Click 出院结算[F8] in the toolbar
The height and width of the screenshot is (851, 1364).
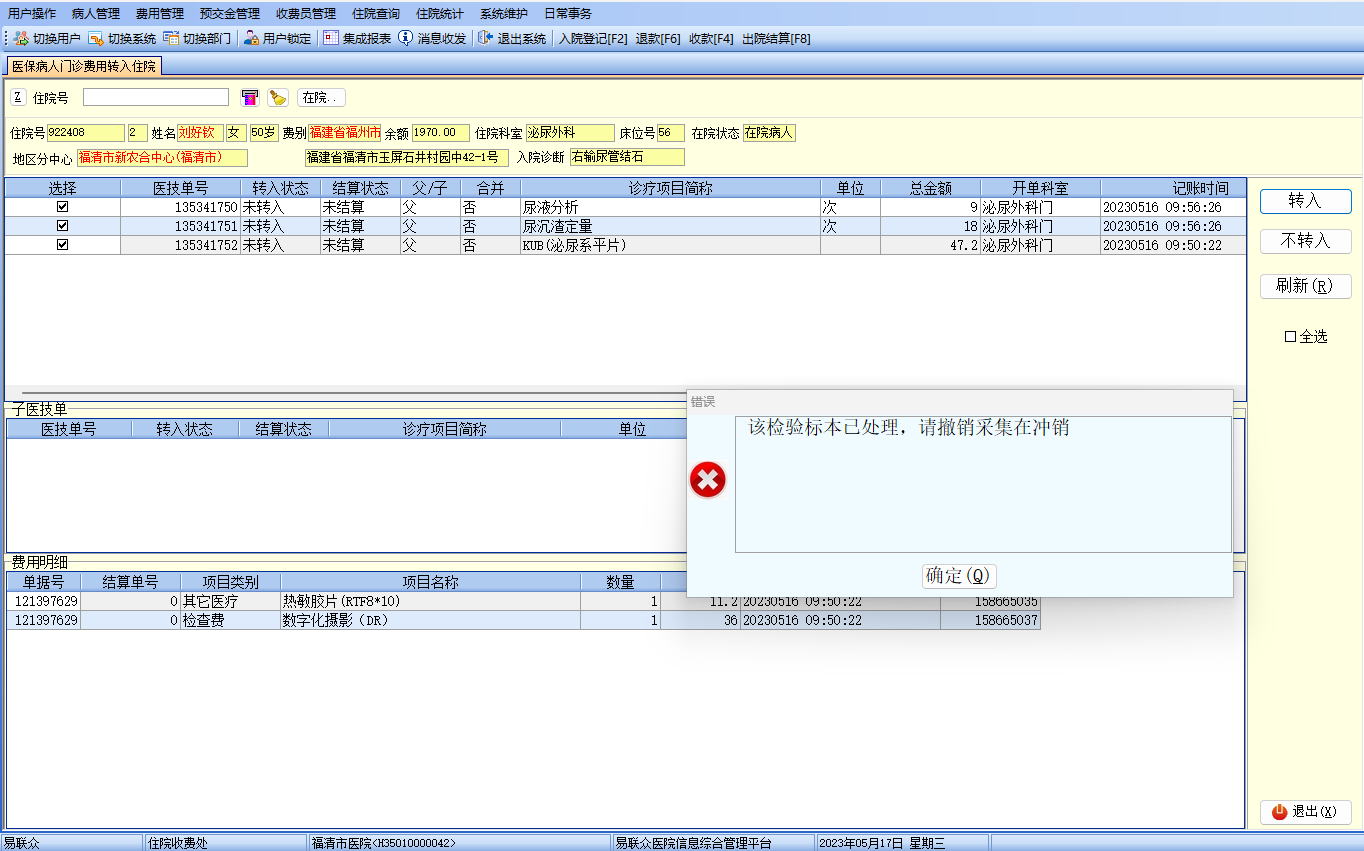(x=776, y=39)
